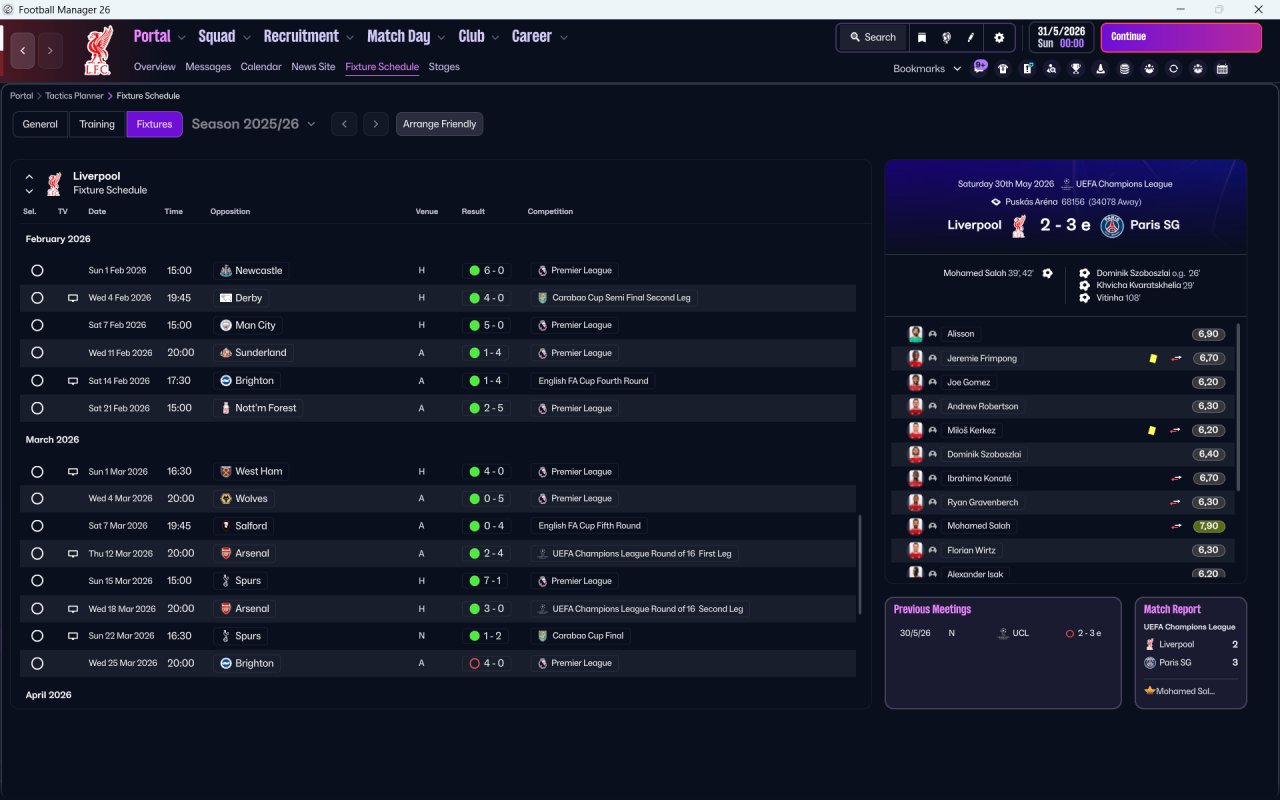1280x800 pixels.
Task: Open the Squad menu dropdown arrow
Action: [245, 37]
